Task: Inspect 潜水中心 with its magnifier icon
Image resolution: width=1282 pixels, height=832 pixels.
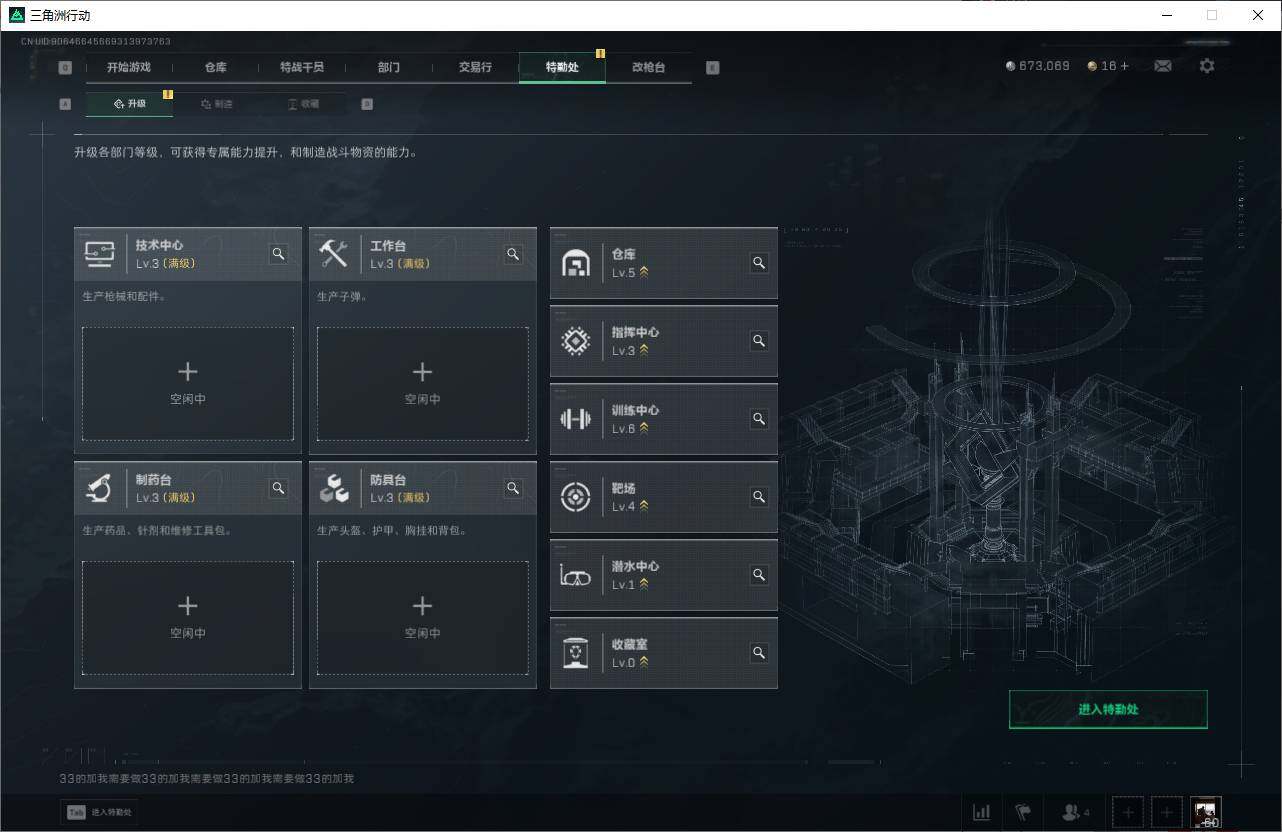Action: [x=759, y=575]
